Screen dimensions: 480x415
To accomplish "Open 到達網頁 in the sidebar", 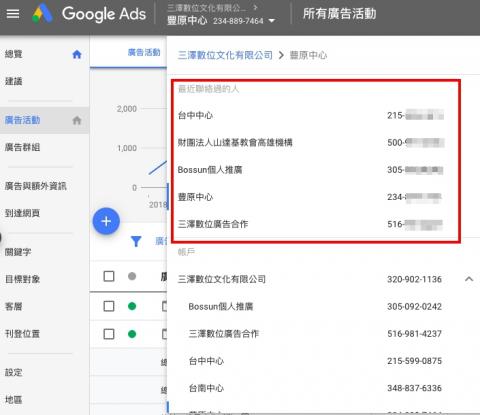I will 22,213.
